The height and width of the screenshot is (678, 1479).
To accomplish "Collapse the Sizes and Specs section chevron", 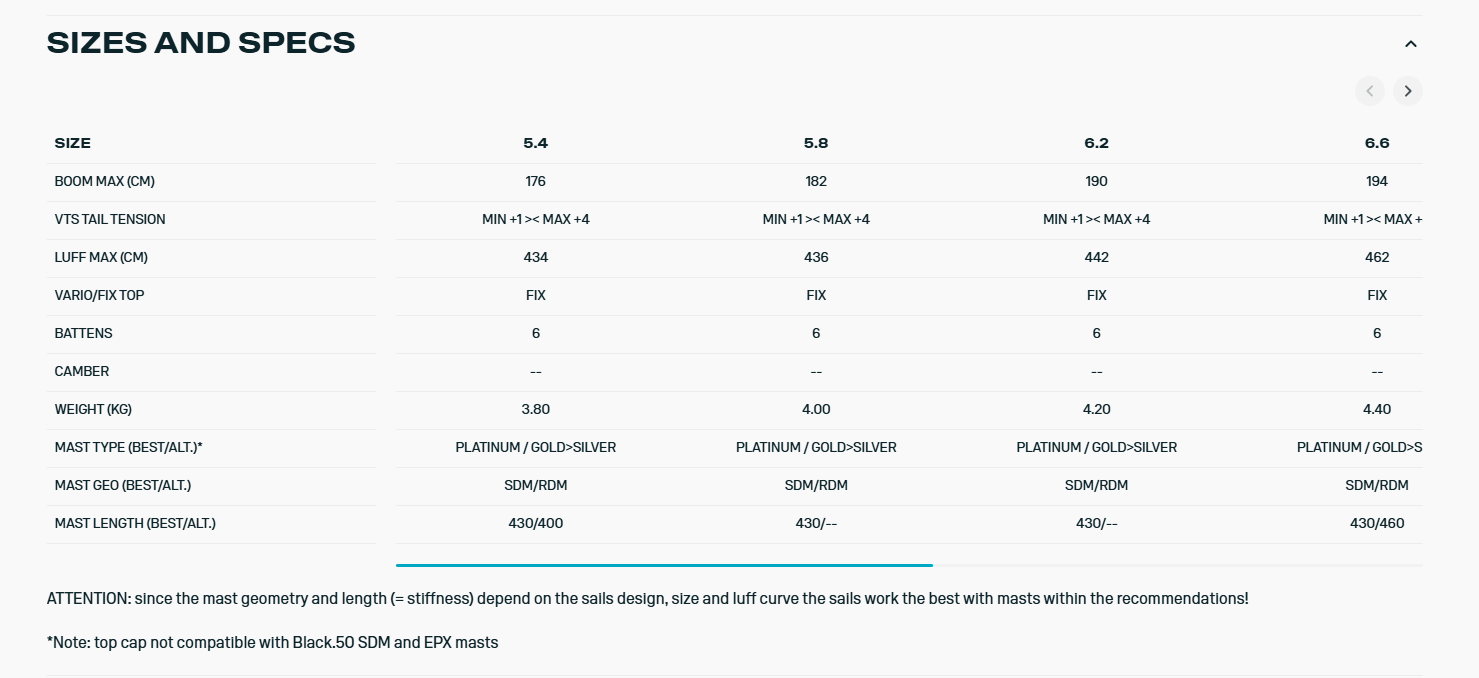I will [x=1411, y=44].
